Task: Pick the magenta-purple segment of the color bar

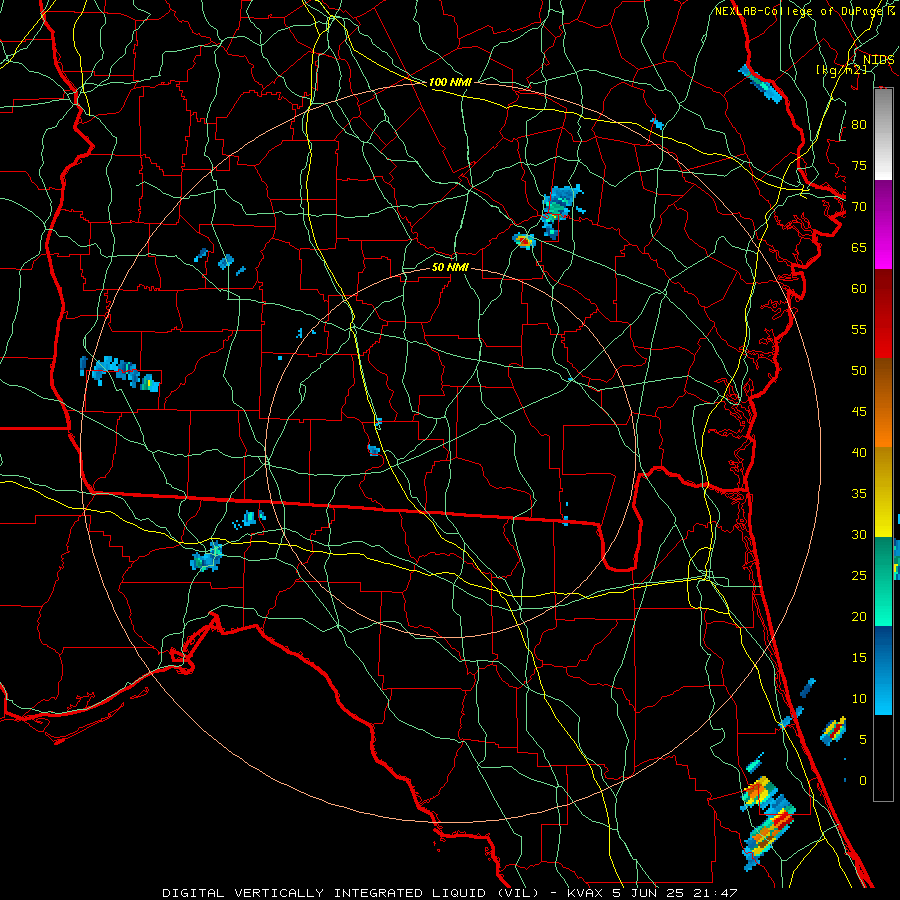Action: tap(883, 224)
